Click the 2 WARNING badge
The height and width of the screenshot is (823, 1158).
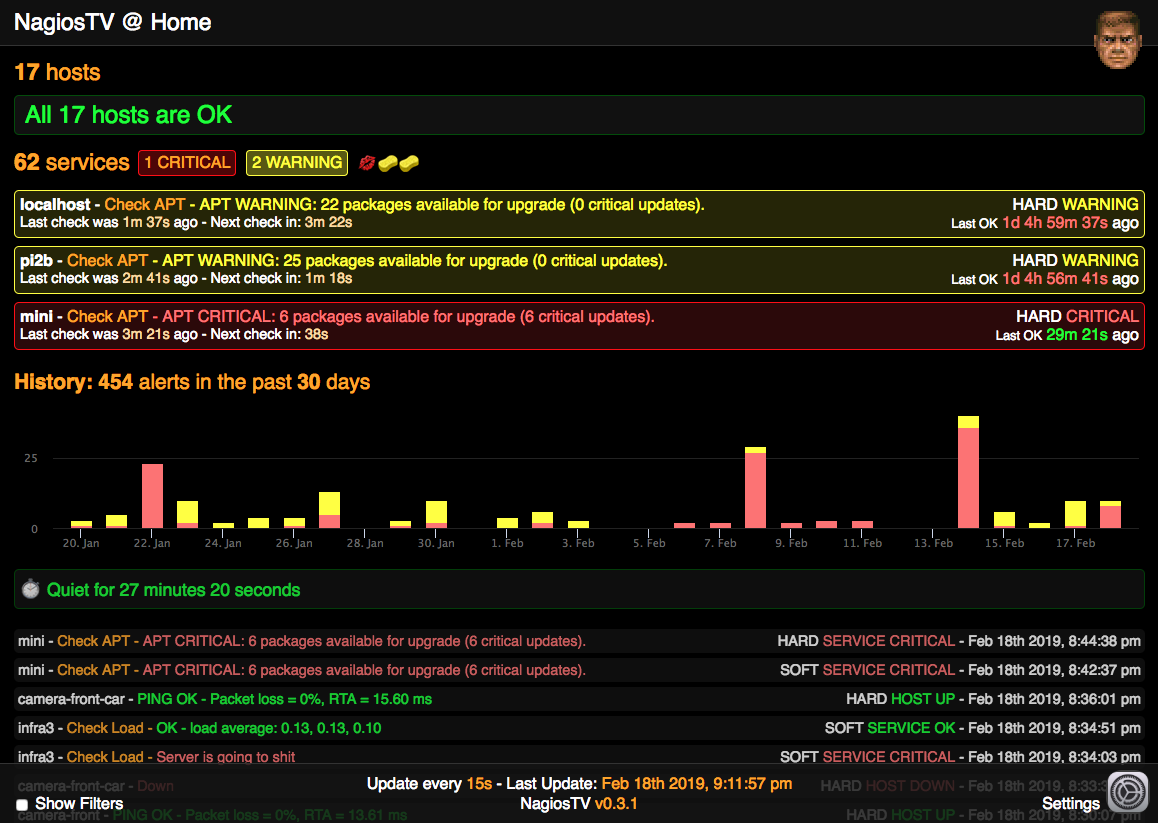pyautogui.click(x=297, y=163)
